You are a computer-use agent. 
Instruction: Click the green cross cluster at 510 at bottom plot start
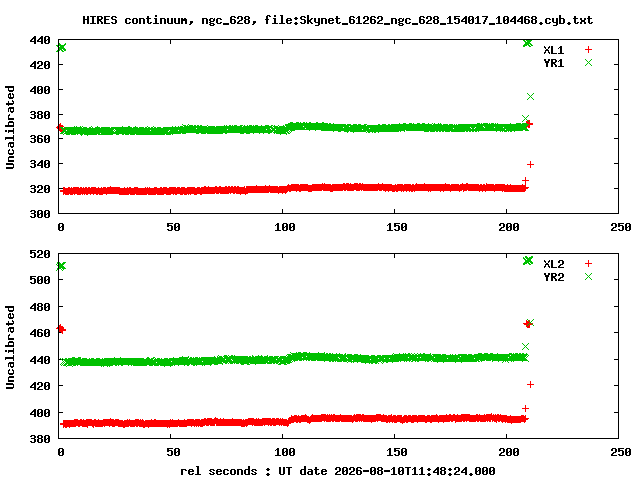click(61, 266)
